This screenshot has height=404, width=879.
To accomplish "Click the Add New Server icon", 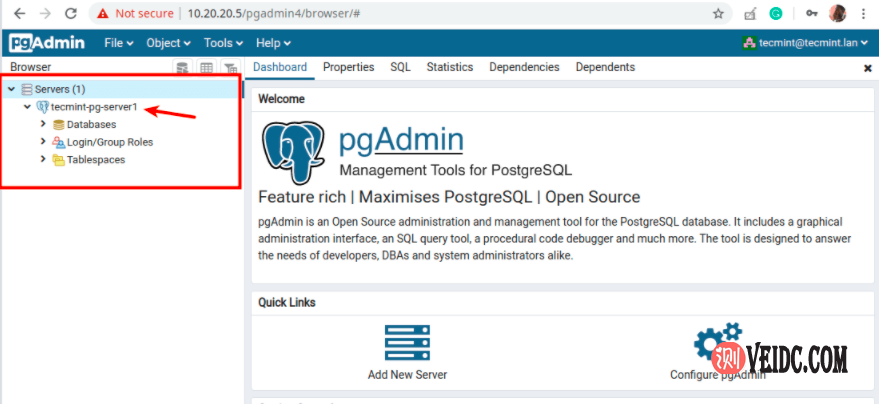I will [x=407, y=343].
